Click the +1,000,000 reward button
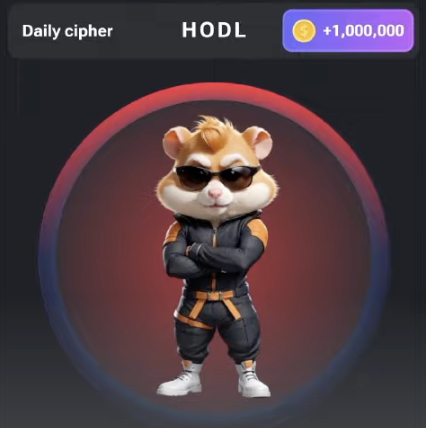The height and width of the screenshot is (428, 426). 348,31
